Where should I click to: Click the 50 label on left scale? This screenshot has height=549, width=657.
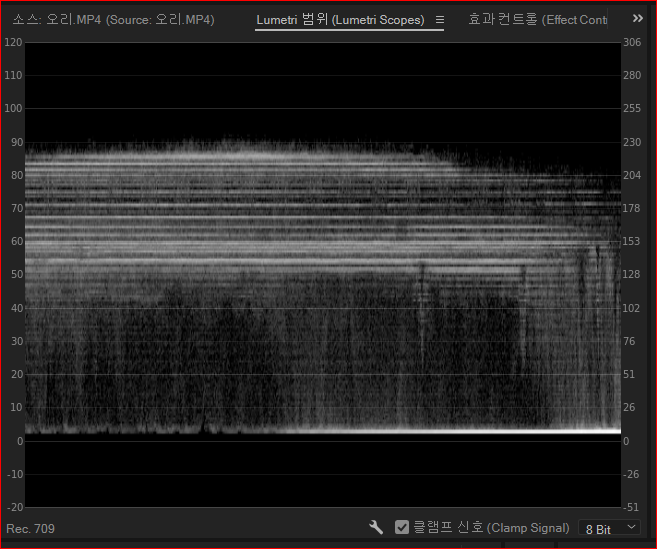coord(17,274)
